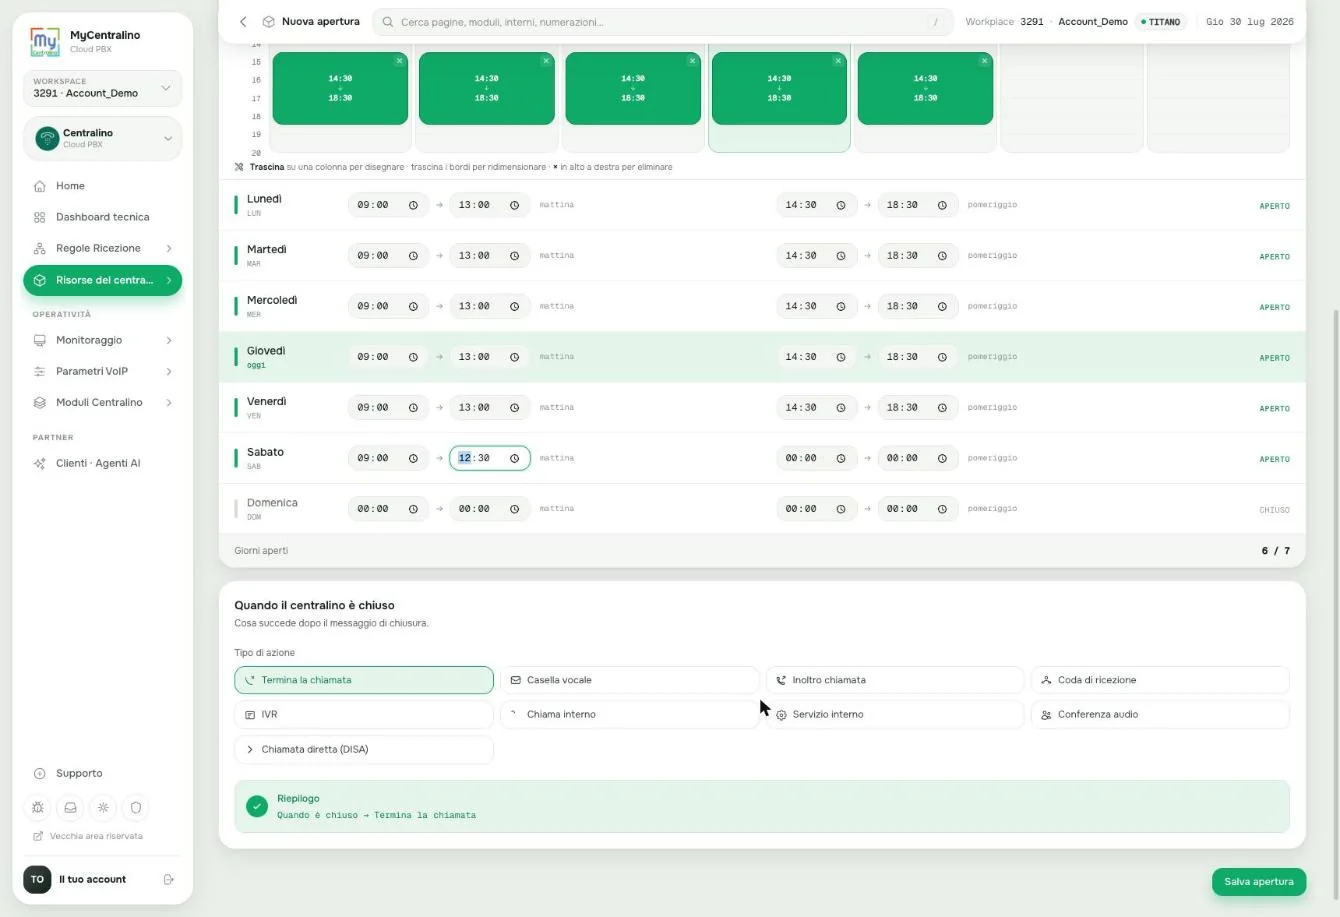Select Termina la chiamata action

(x=364, y=680)
